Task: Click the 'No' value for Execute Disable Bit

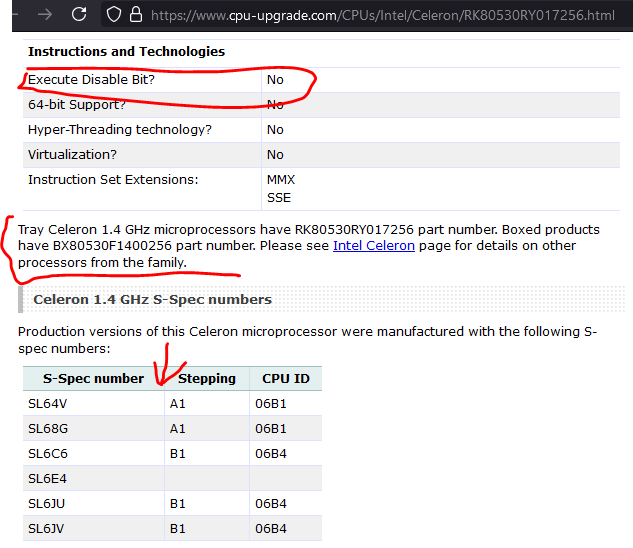Action: (x=275, y=80)
